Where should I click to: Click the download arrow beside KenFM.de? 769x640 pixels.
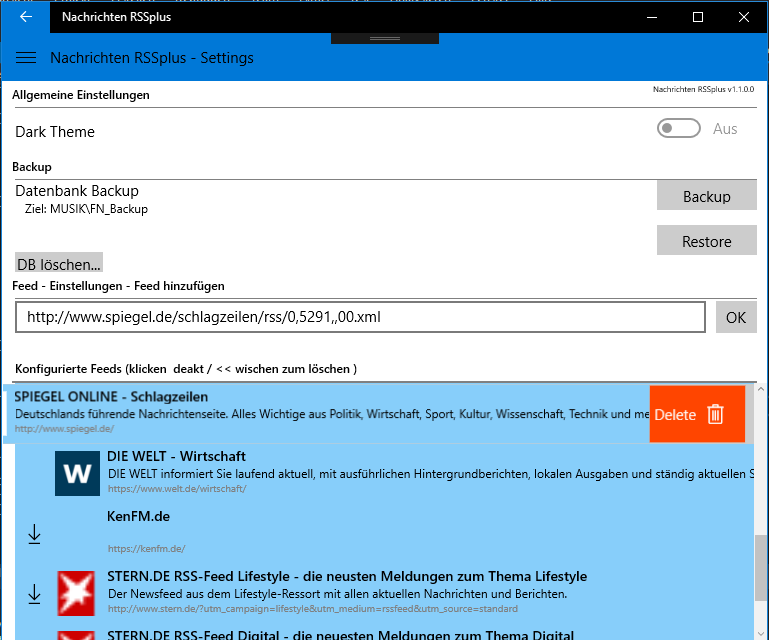(34, 534)
